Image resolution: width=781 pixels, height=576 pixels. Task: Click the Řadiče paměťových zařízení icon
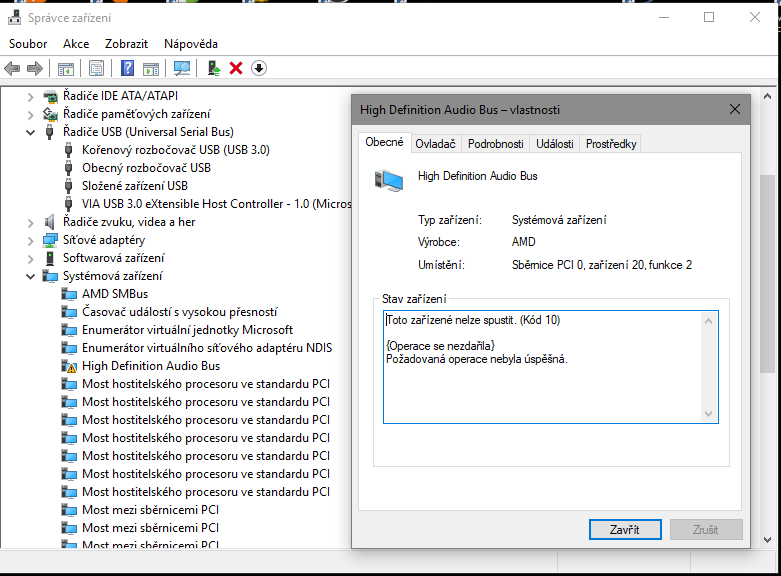(50, 114)
